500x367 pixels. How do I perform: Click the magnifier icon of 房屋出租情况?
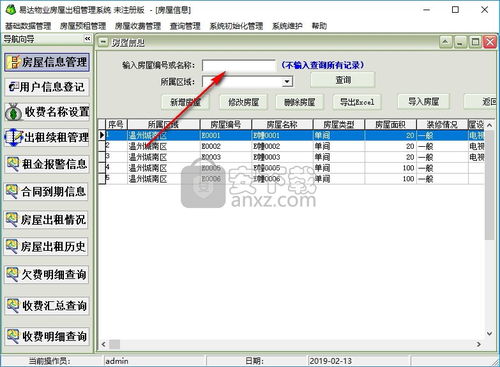(x=12, y=219)
